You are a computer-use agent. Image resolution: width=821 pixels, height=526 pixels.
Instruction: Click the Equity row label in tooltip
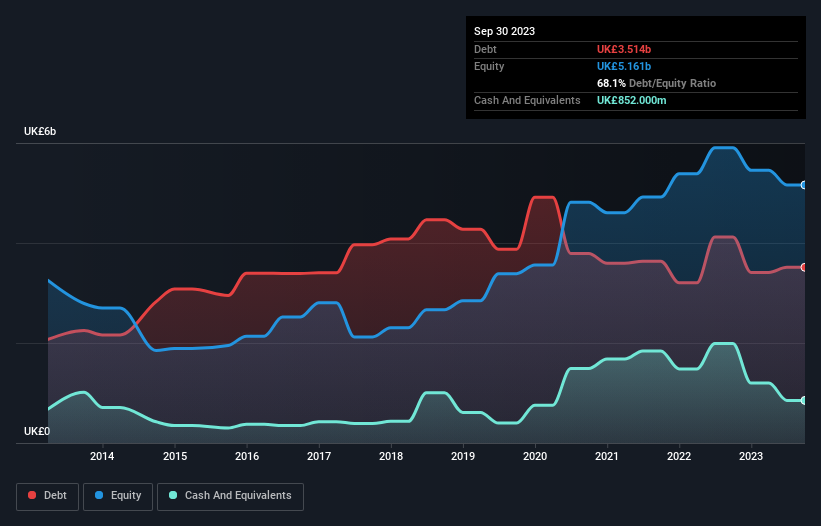489,66
